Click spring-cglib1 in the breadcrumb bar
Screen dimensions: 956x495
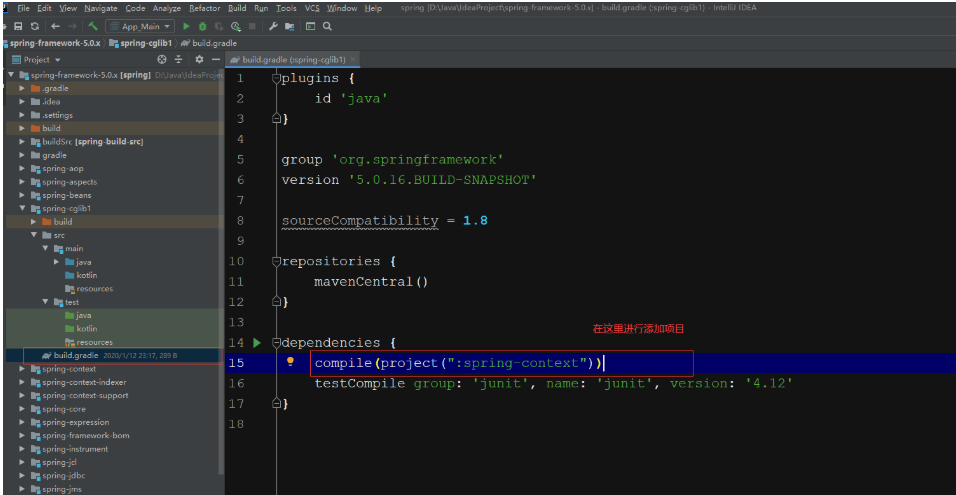141,43
